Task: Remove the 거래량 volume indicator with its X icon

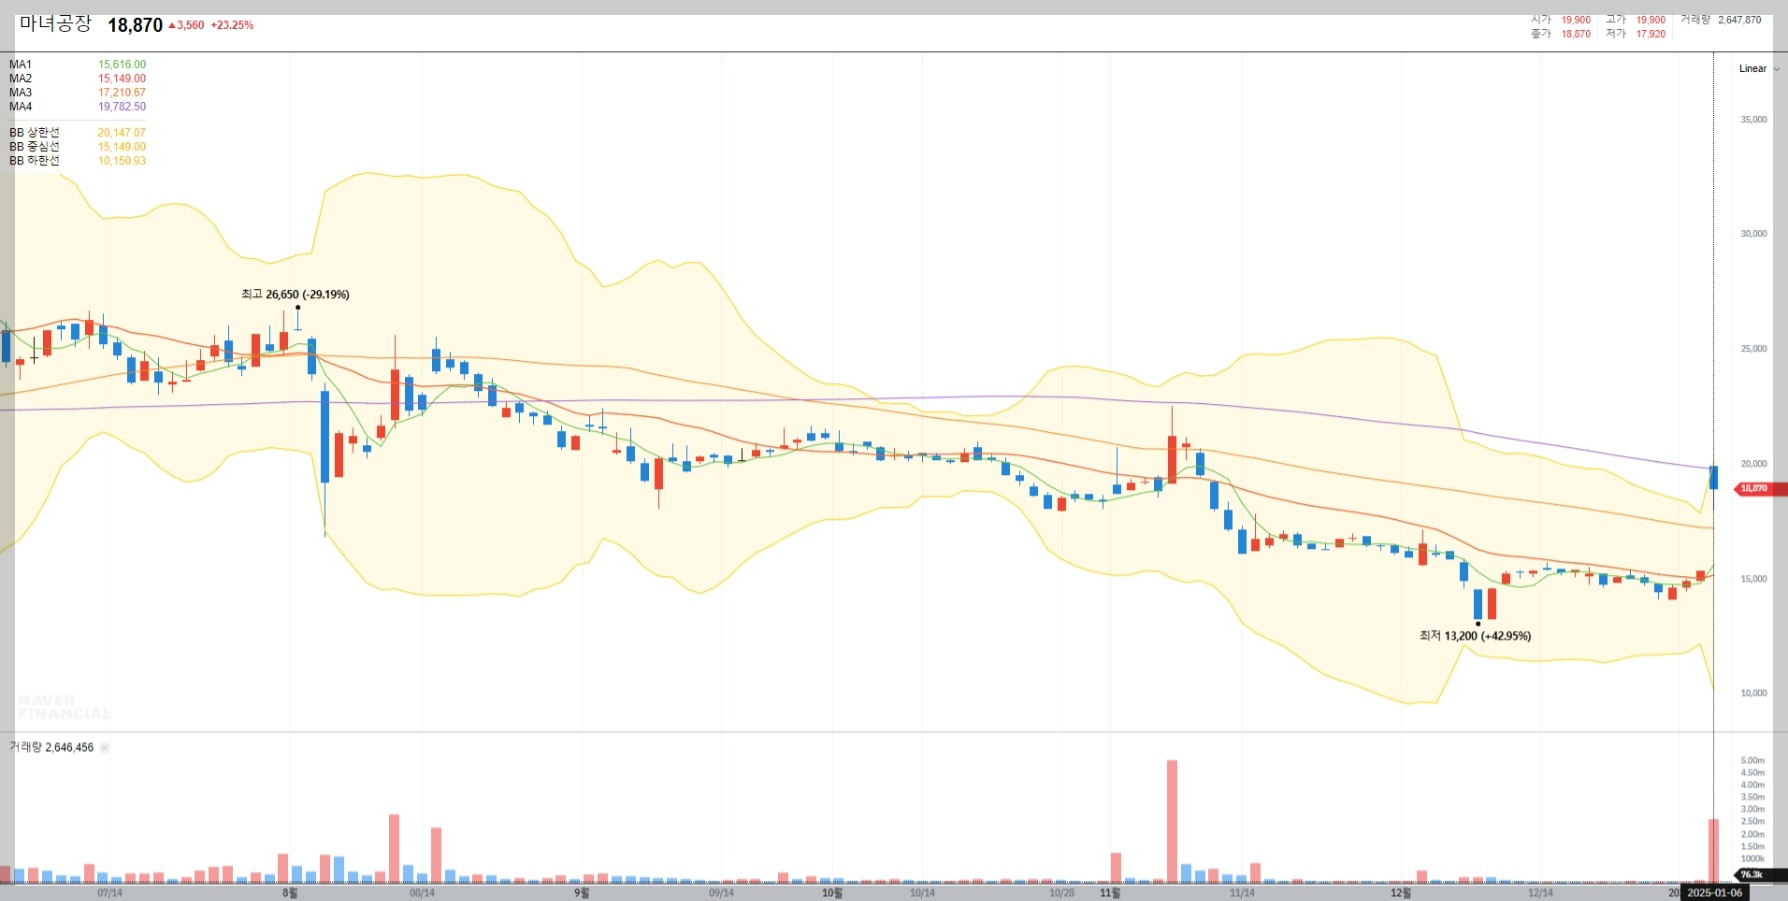Action: 105,748
